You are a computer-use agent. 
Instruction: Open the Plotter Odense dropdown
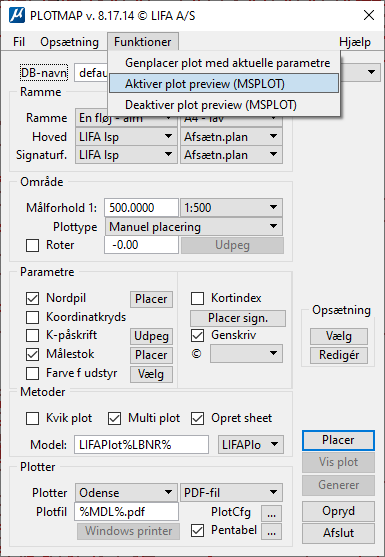126,492
